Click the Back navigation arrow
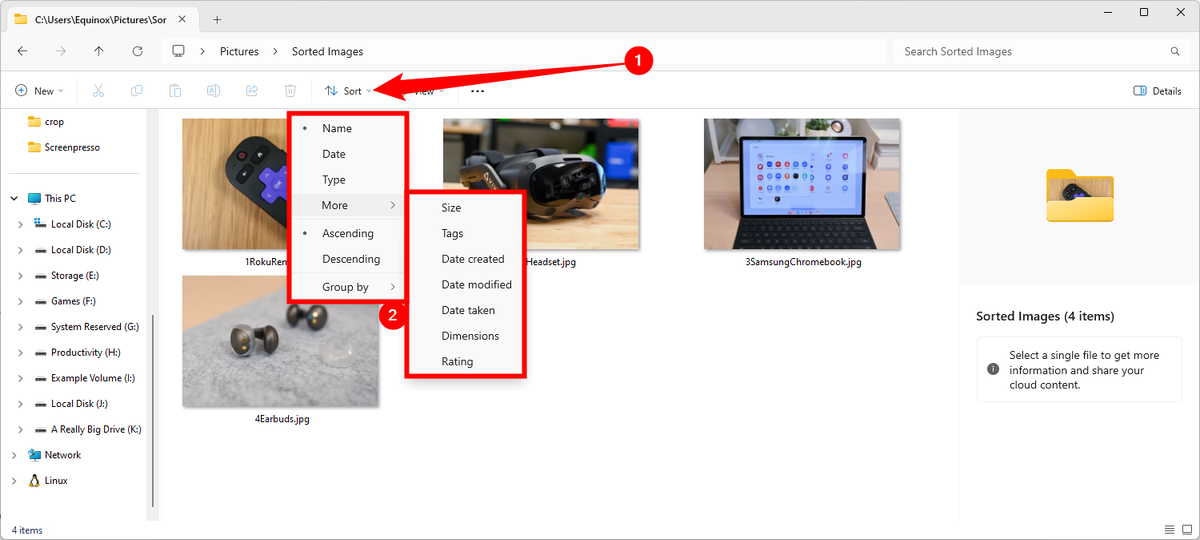1200x540 pixels. pyautogui.click(x=22, y=51)
